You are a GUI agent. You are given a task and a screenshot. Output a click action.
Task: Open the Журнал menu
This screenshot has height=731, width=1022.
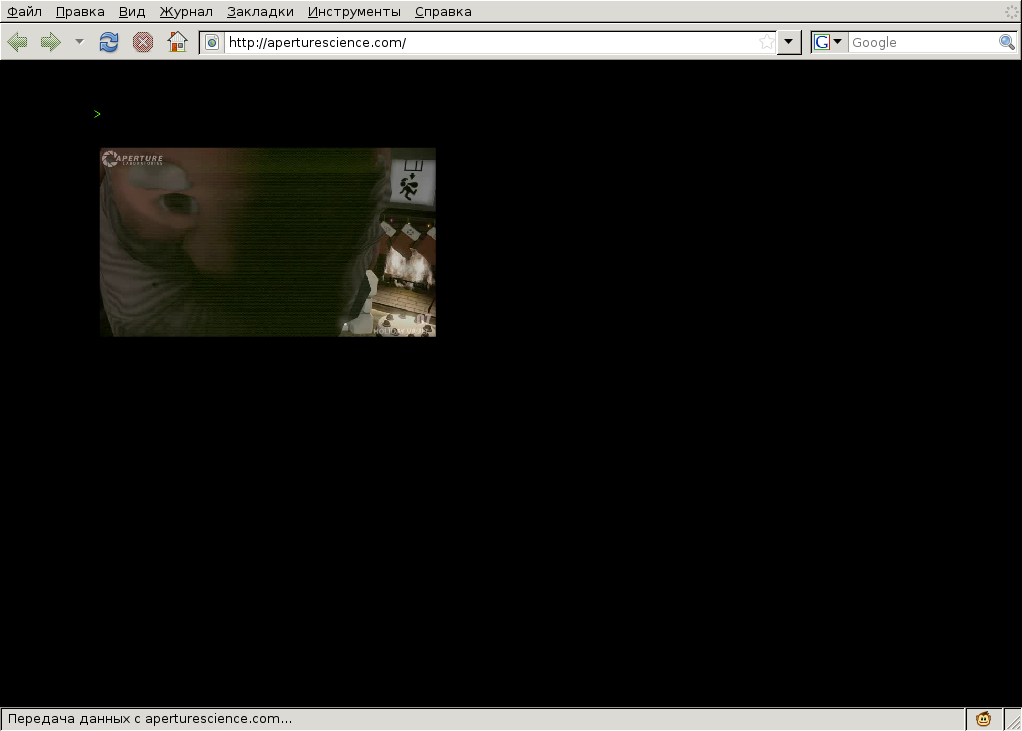186,12
